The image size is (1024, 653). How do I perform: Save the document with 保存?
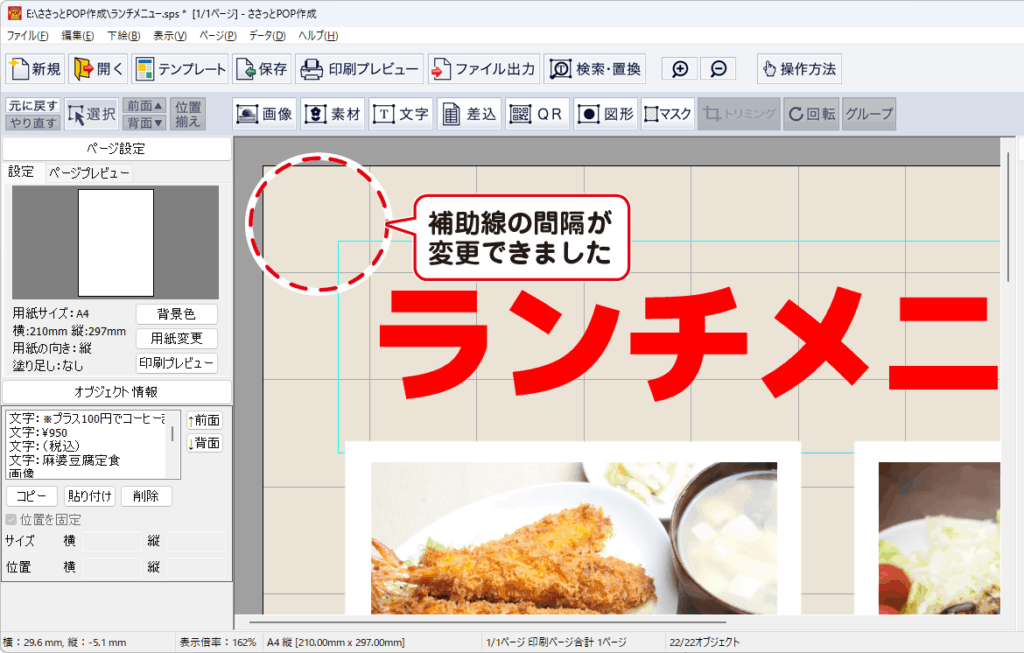[x=263, y=69]
